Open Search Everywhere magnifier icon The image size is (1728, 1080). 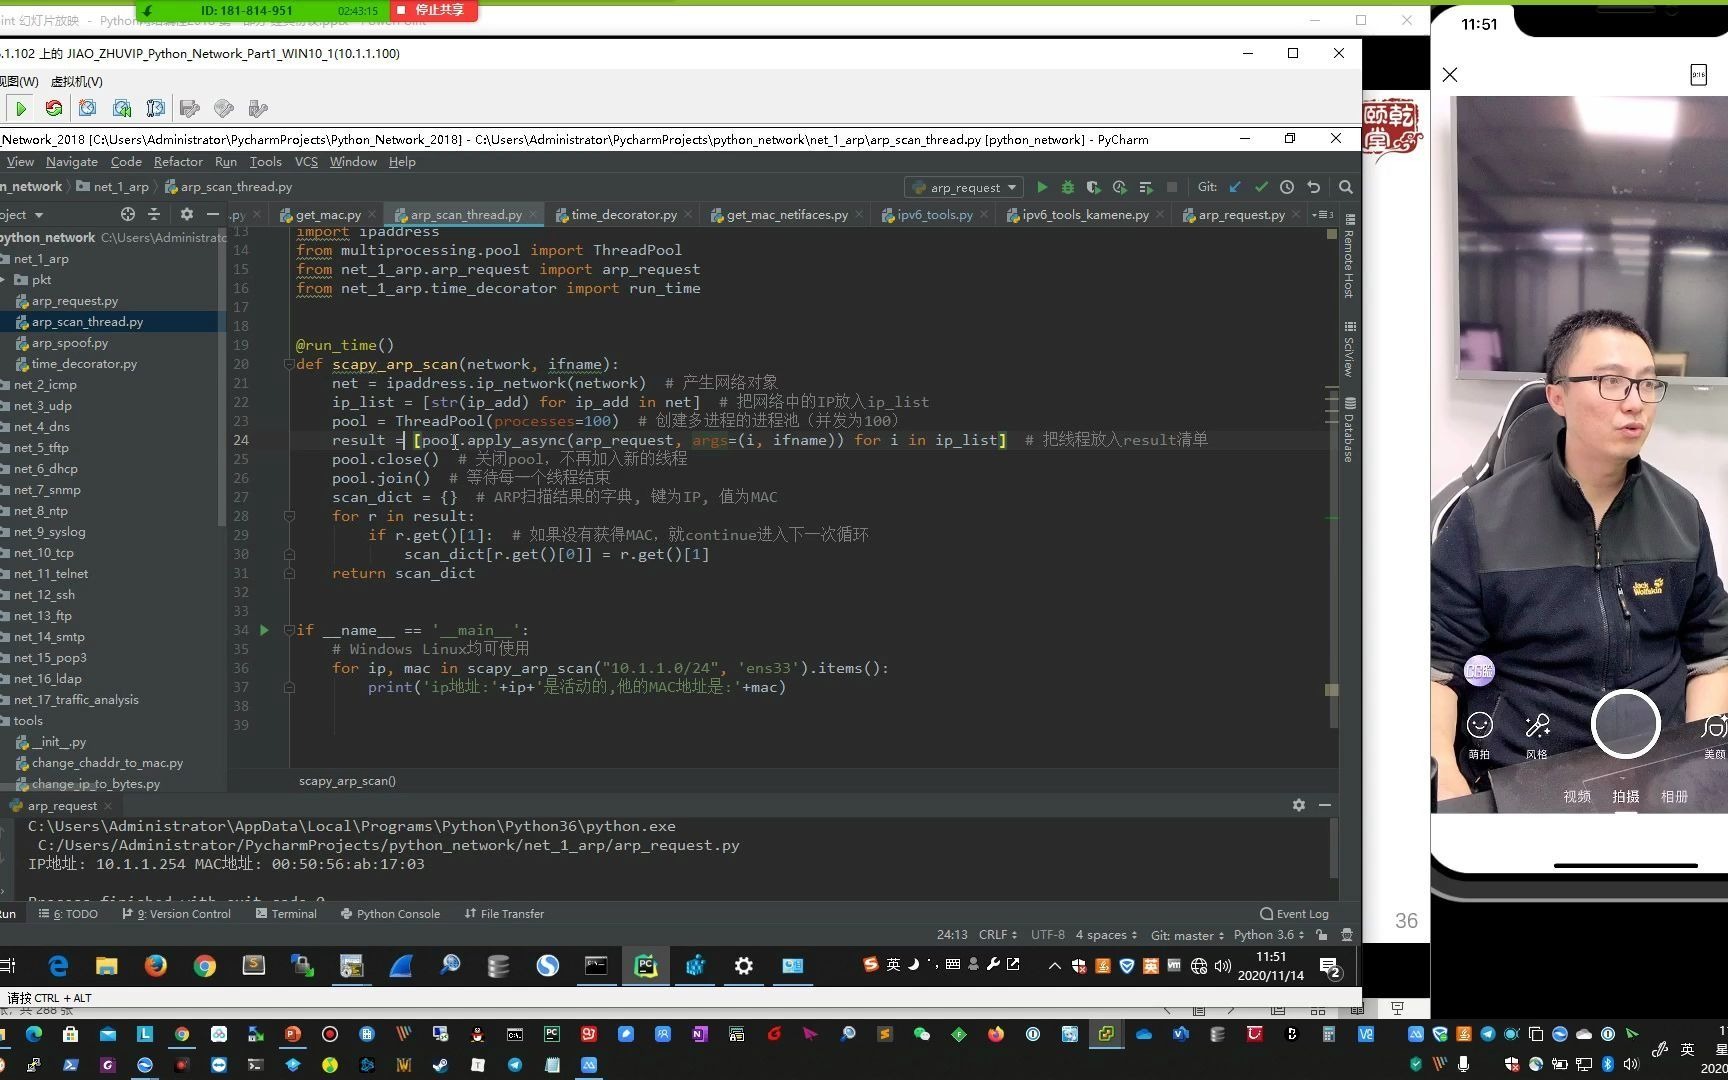[1346, 187]
